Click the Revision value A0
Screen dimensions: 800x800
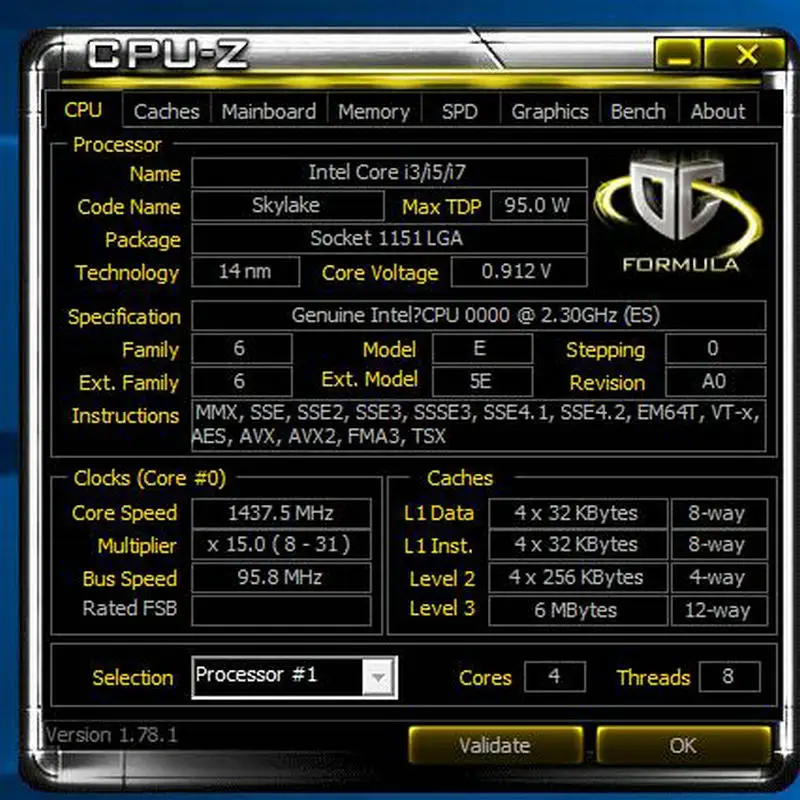pos(715,381)
